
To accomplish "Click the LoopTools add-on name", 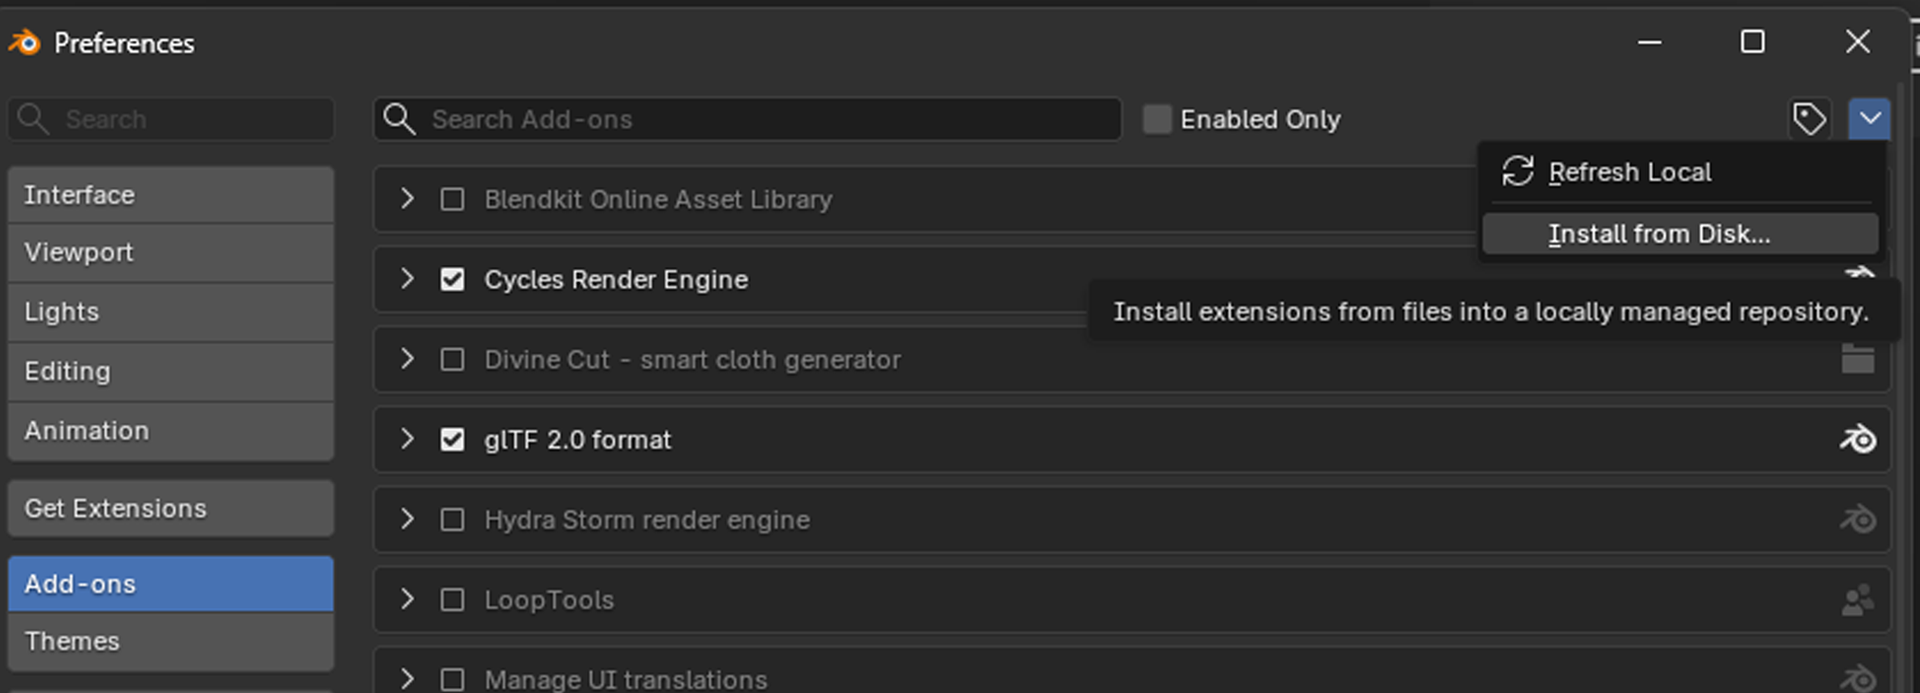I will point(549,600).
